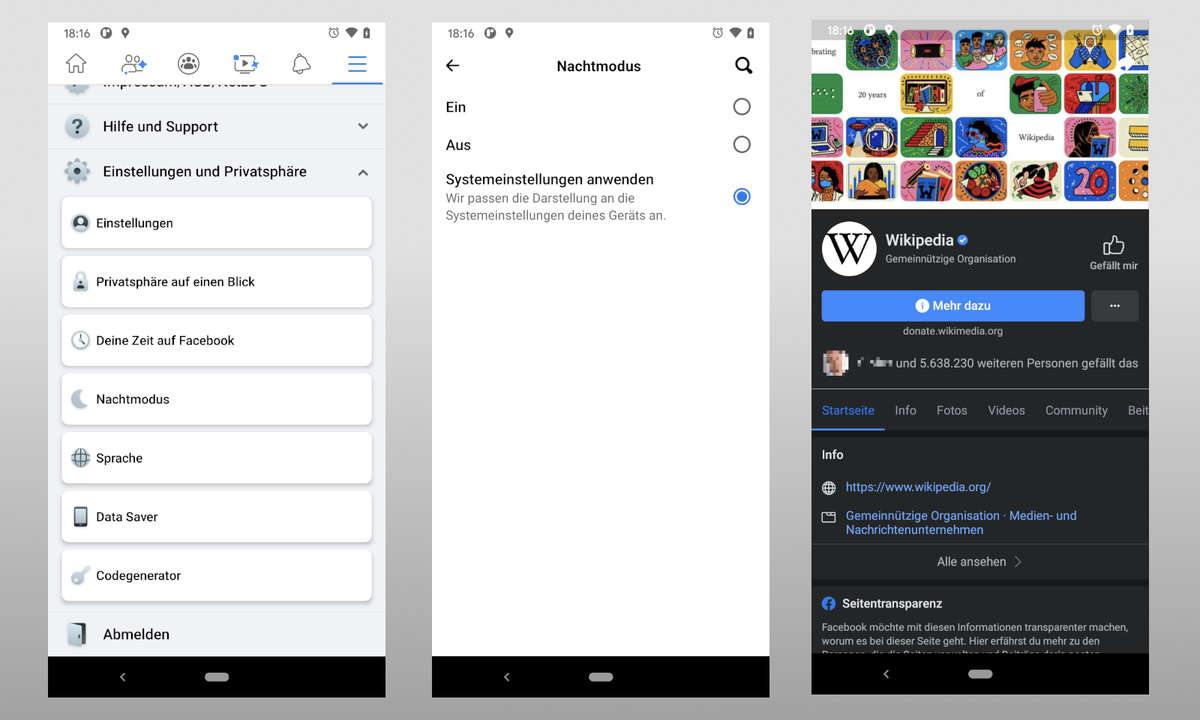Open the Facebook home feed icon
This screenshot has width=1200, height=720.
pyautogui.click(x=76, y=64)
